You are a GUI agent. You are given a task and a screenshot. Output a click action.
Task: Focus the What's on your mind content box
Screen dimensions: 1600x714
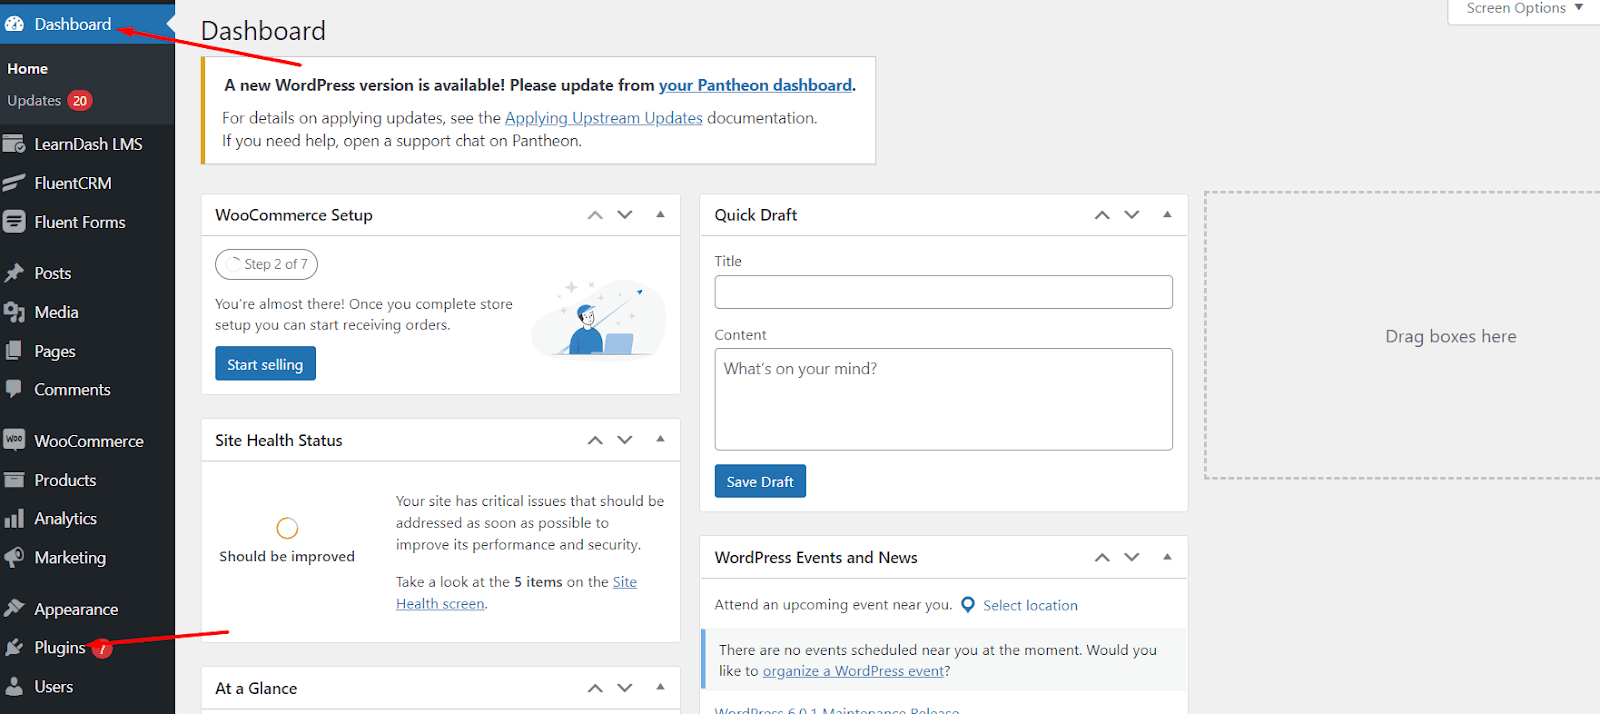coord(943,399)
